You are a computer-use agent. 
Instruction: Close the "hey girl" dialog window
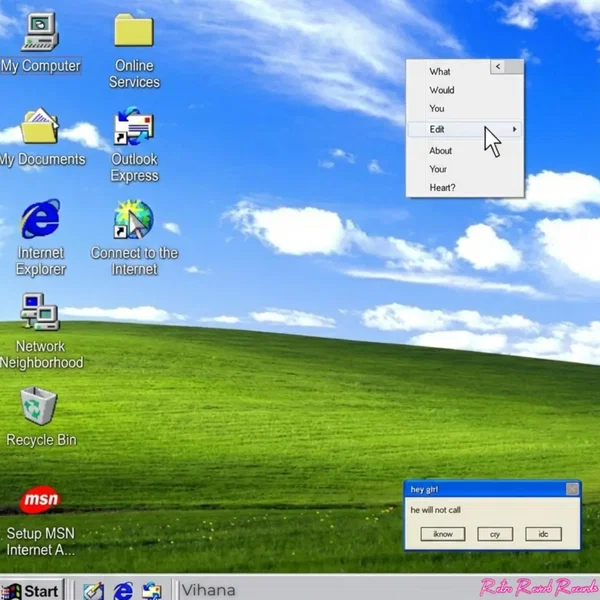(x=572, y=489)
